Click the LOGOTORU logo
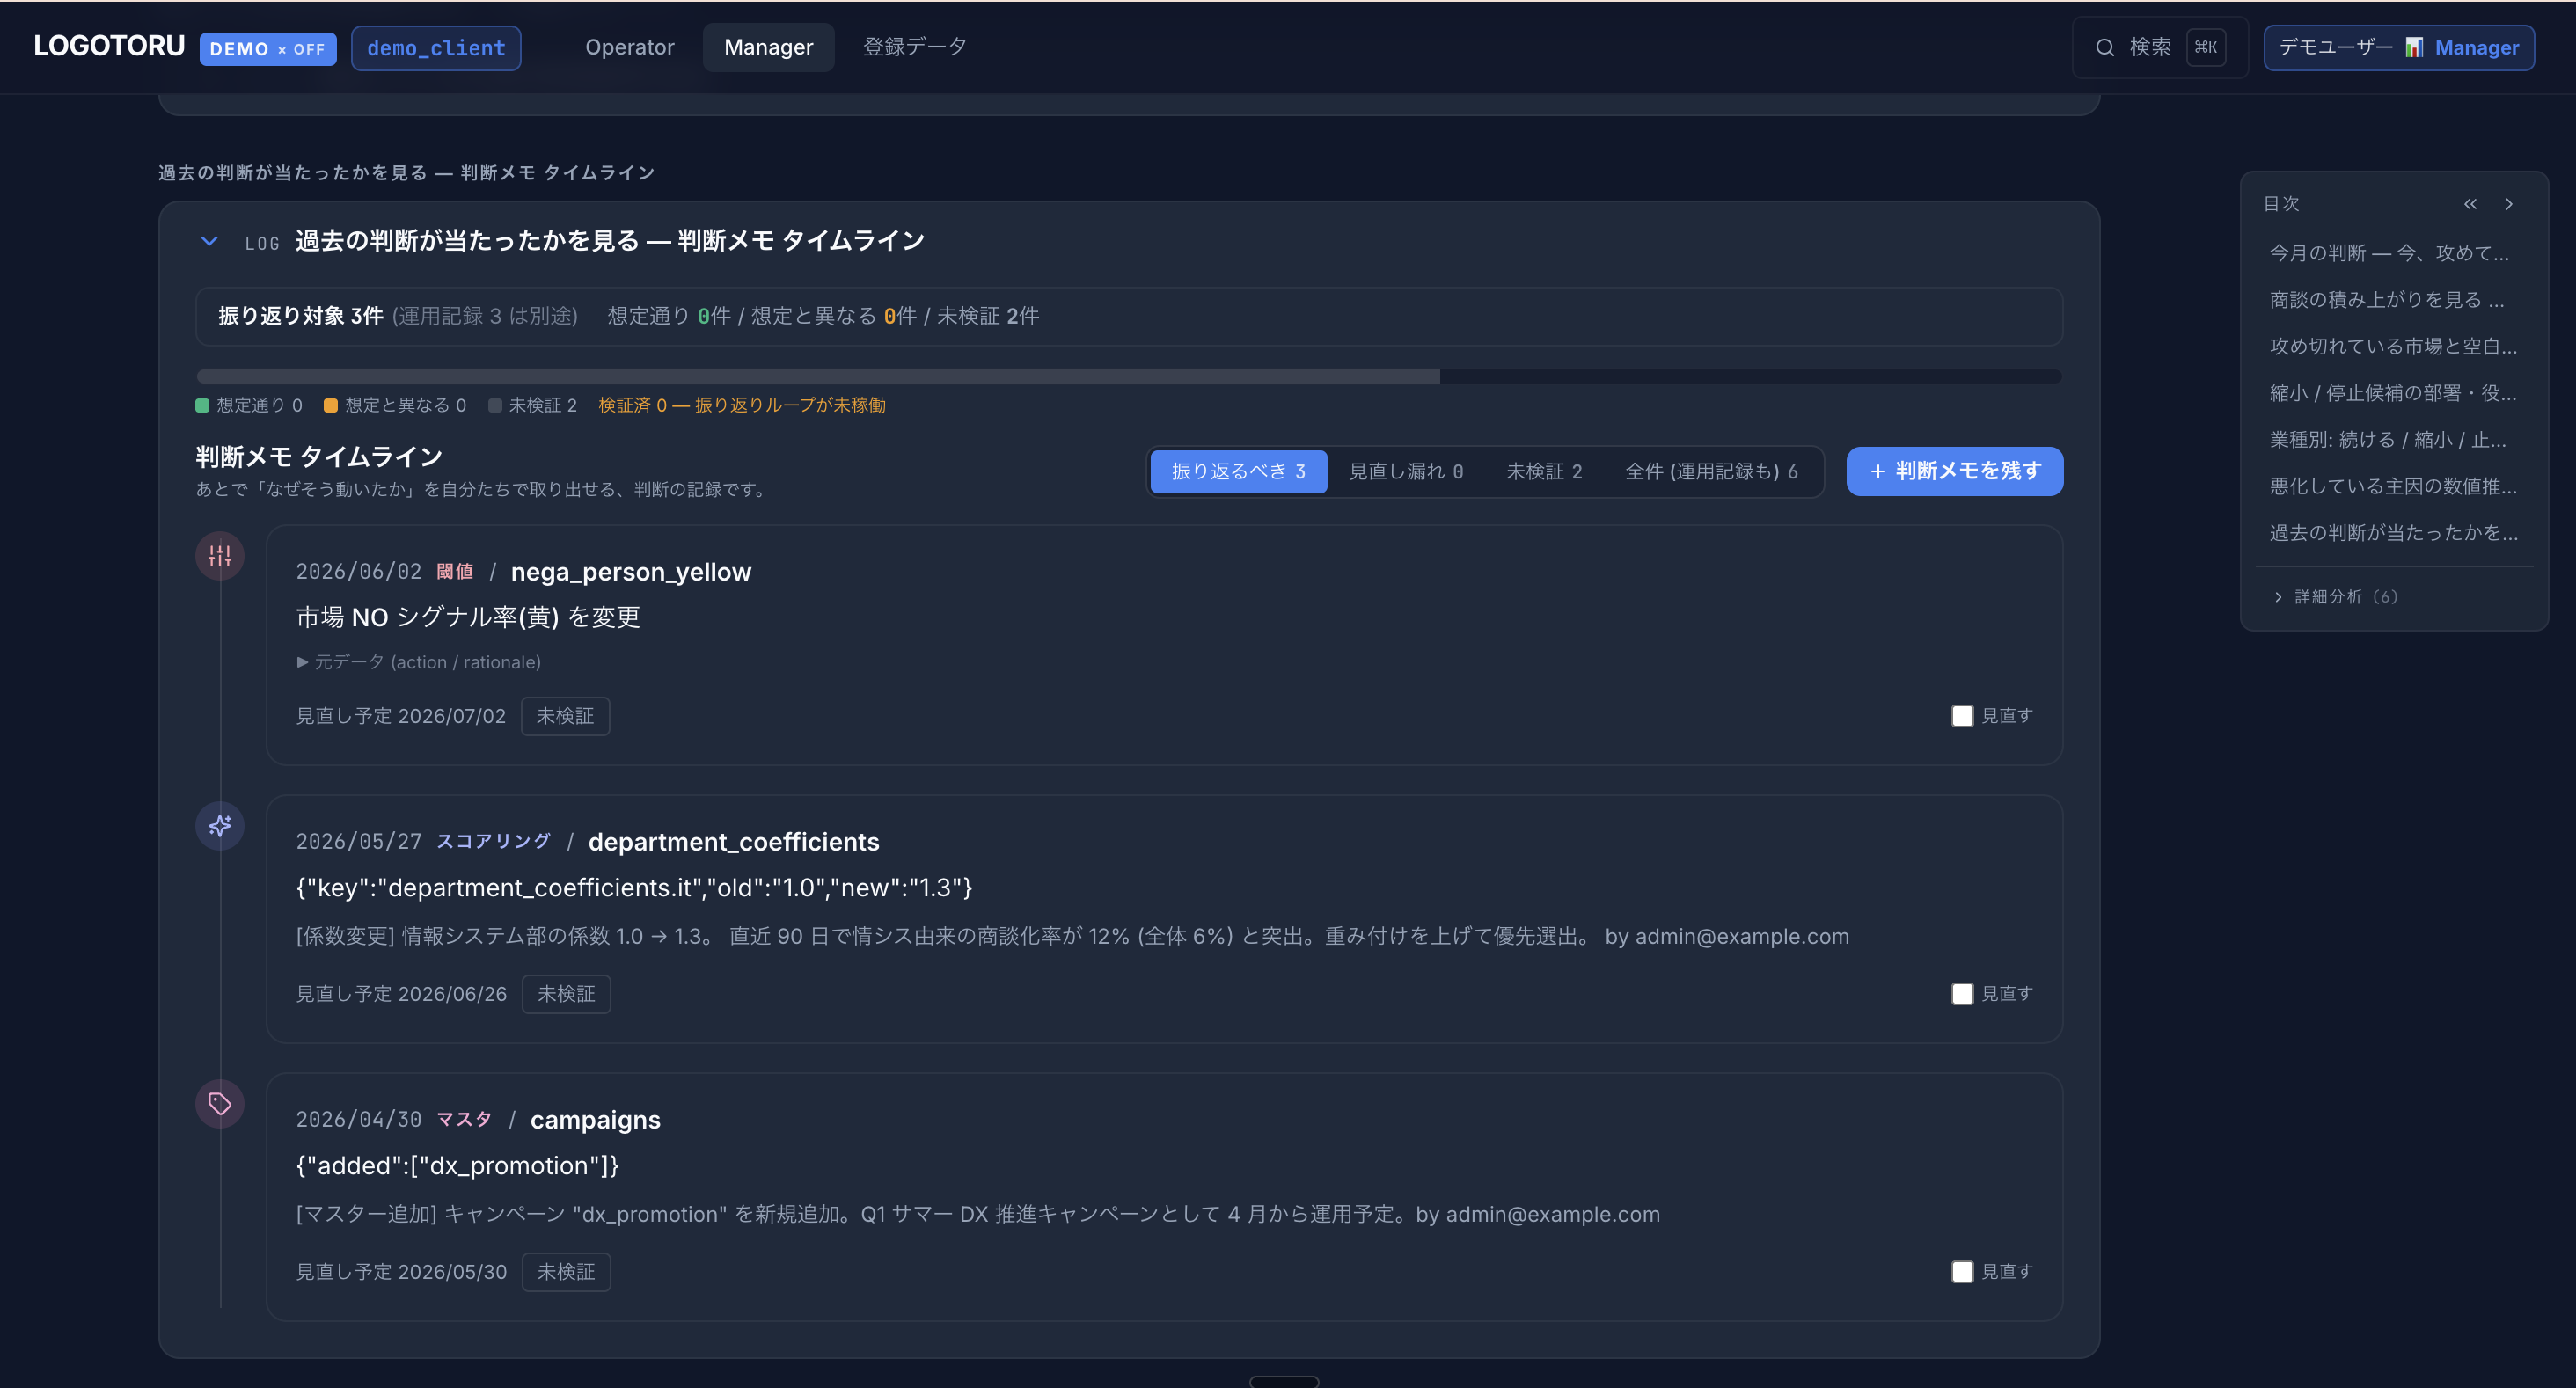This screenshot has width=2576, height=1388. pos(109,46)
